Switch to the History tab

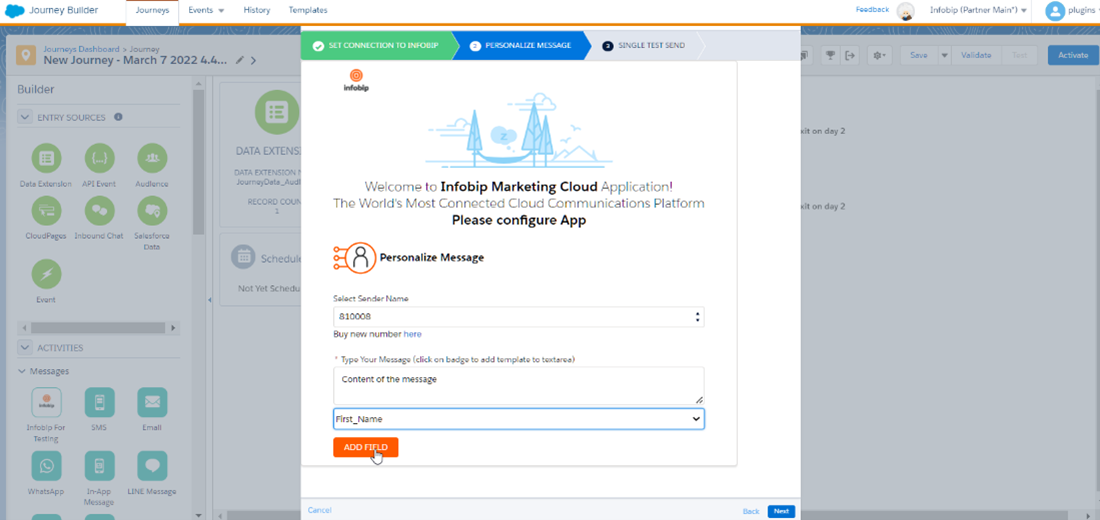(256, 10)
